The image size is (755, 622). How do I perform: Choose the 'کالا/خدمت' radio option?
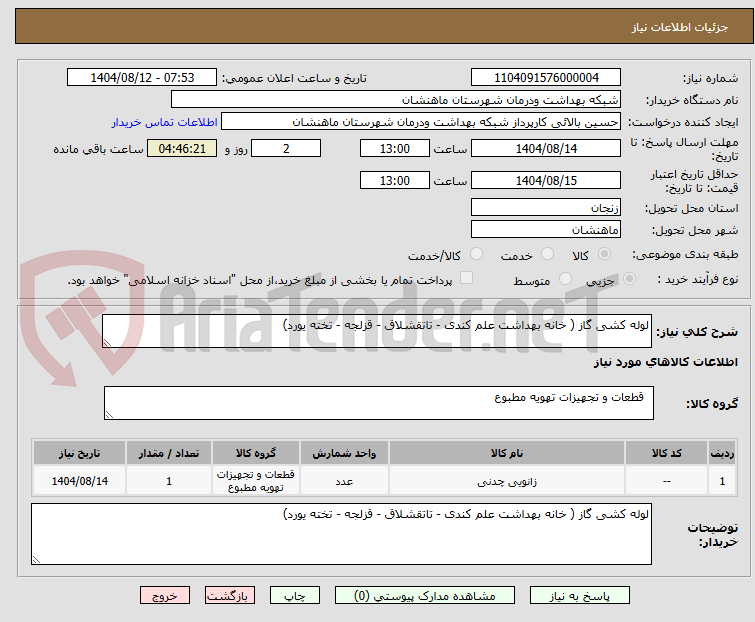click(x=476, y=255)
